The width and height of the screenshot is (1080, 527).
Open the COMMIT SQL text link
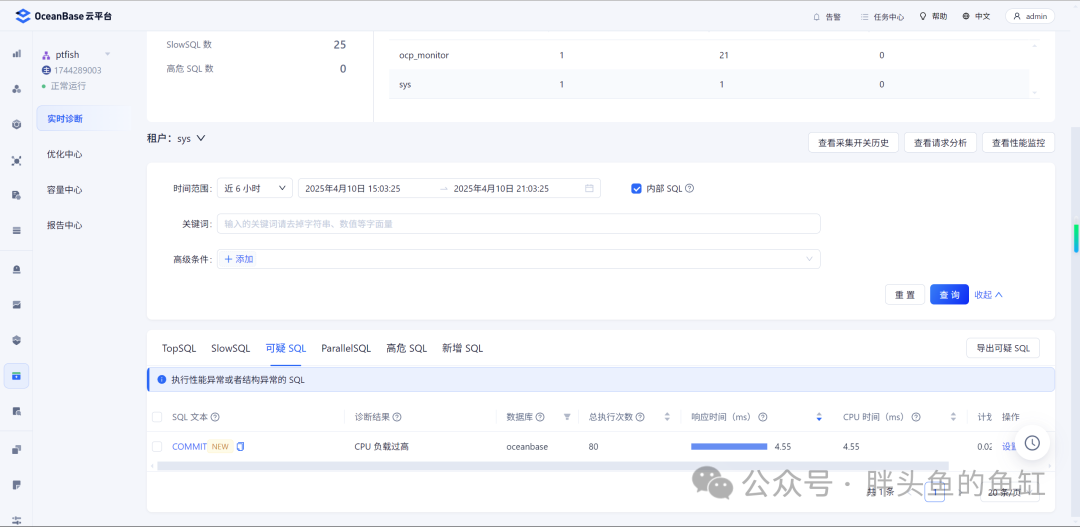(x=189, y=446)
